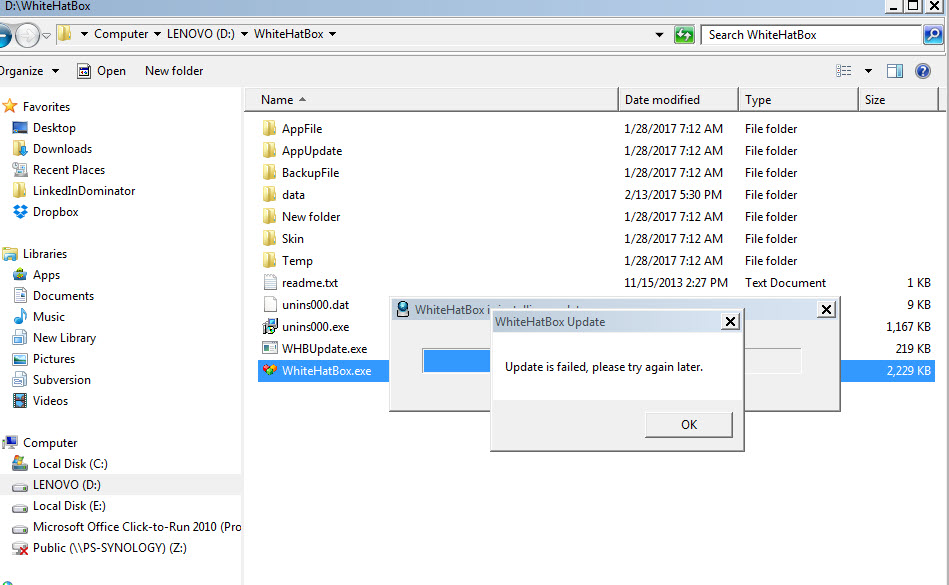The image size is (949, 585).
Task: Click the search magnifier icon
Action: pos(933,34)
